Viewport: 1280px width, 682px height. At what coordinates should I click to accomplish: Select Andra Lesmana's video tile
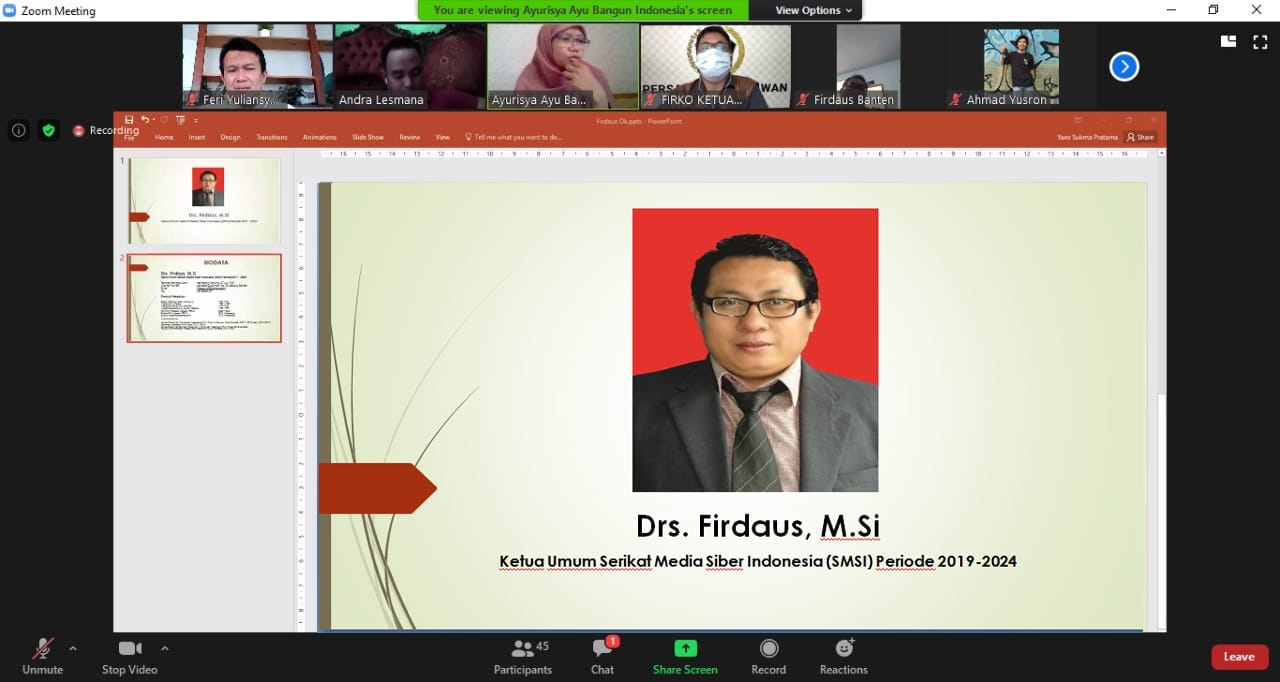(x=410, y=66)
